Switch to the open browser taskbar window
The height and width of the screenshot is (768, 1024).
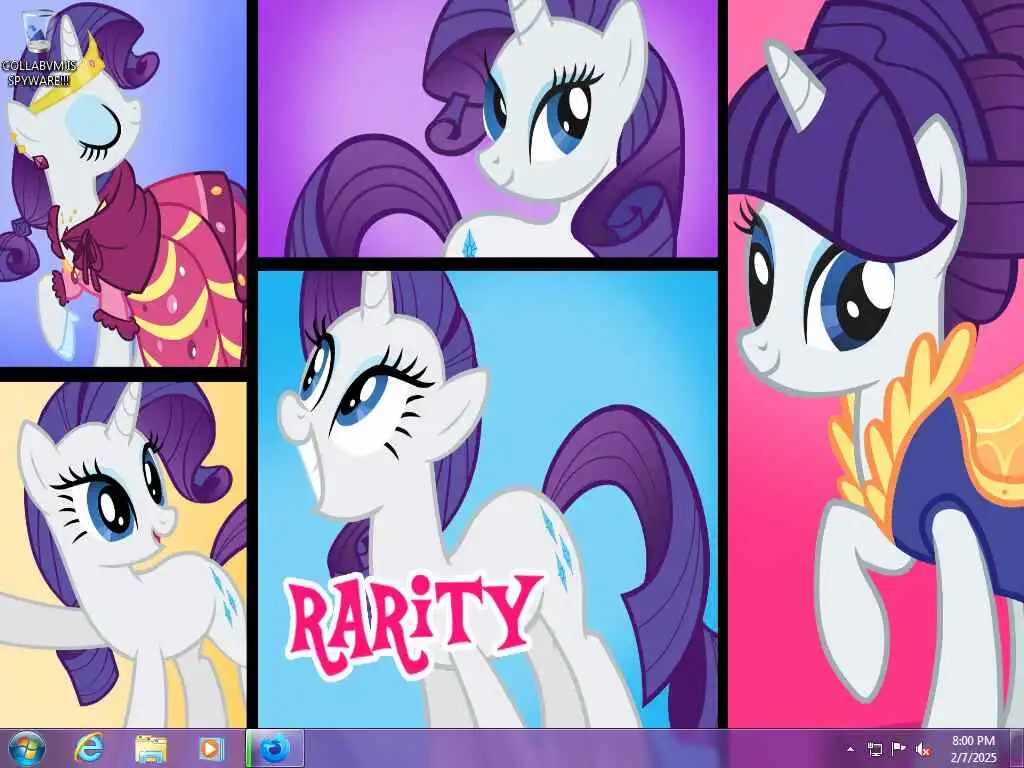275,748
